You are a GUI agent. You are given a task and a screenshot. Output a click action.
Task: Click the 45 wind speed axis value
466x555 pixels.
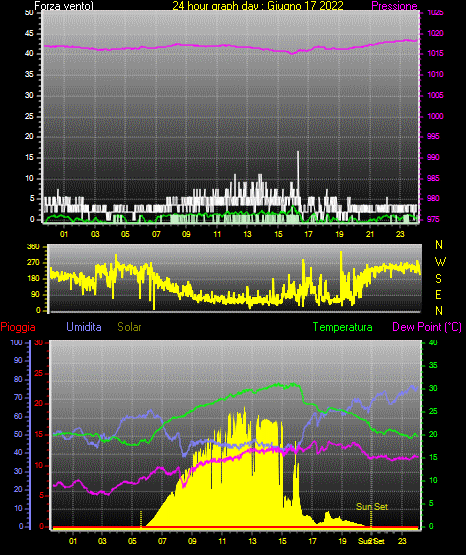click(x=29, y=34)
